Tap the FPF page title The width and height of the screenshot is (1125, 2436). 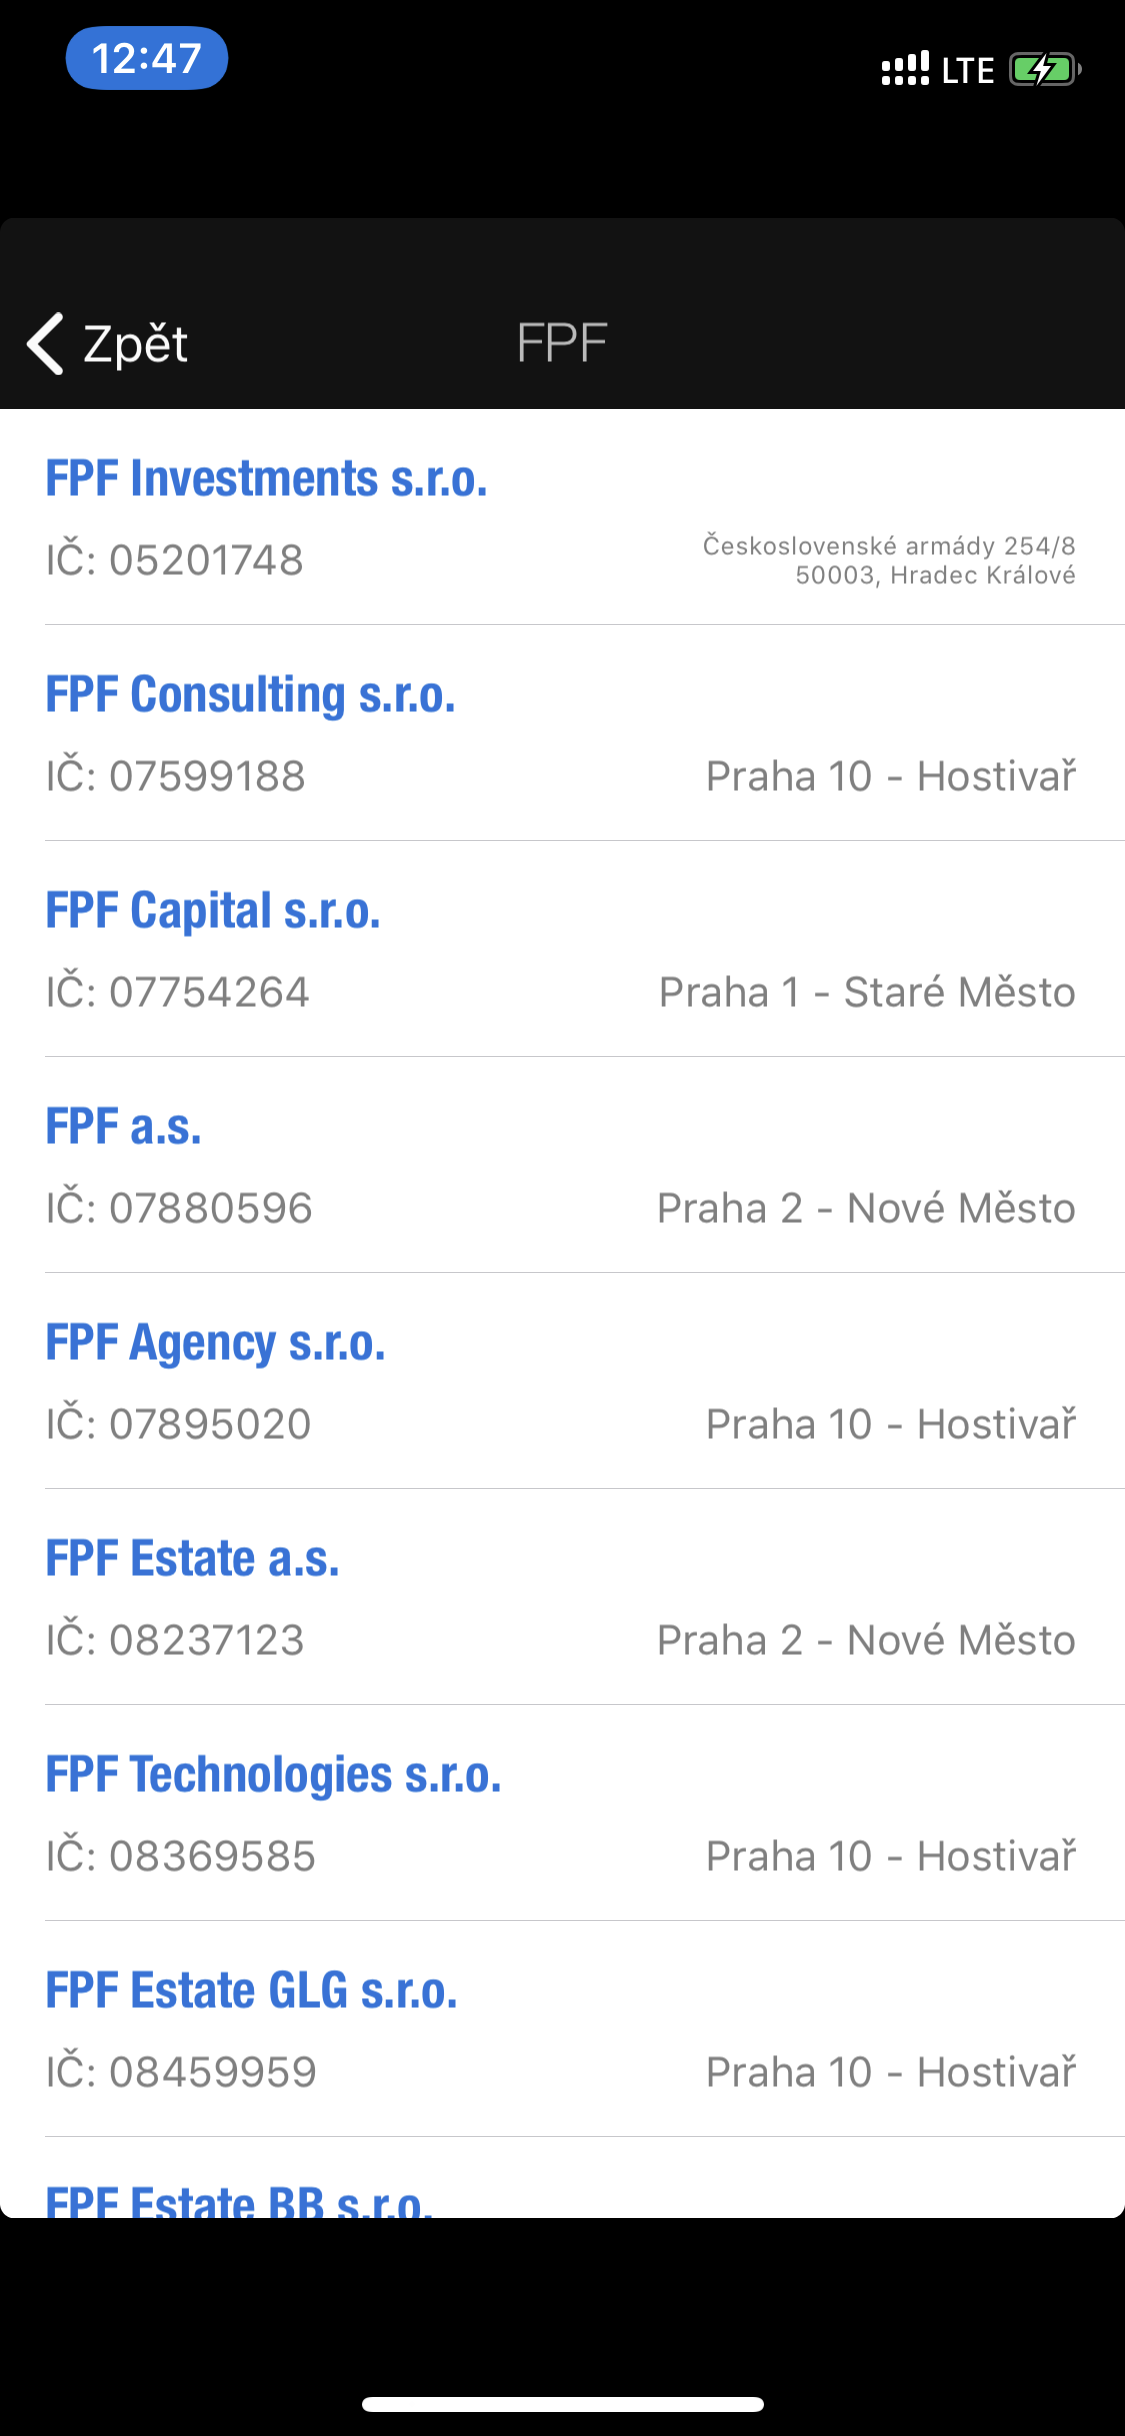point(562,344)
